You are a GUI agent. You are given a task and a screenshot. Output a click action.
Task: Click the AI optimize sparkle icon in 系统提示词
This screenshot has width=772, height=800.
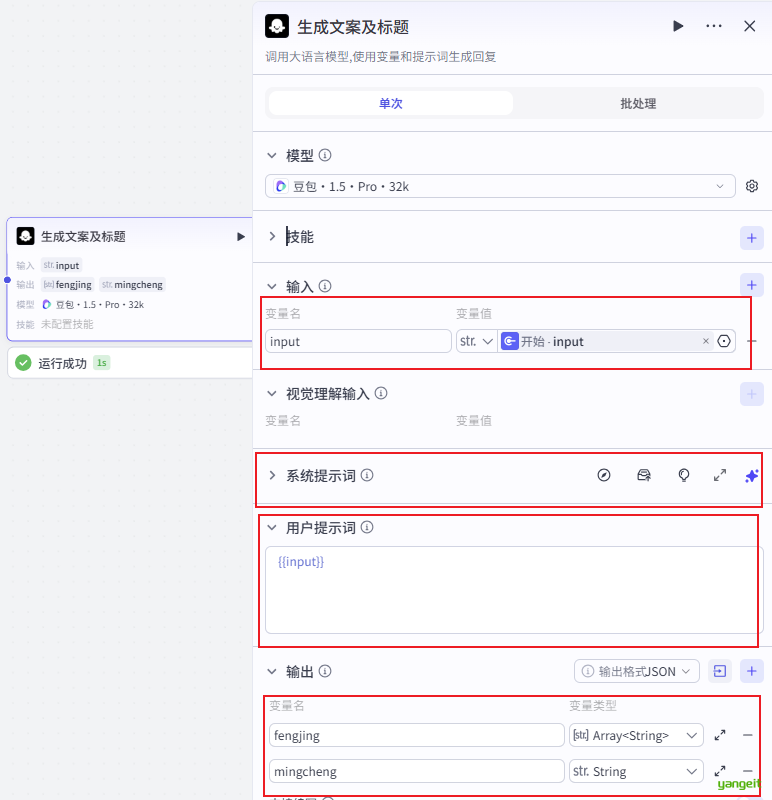[751, 476]
